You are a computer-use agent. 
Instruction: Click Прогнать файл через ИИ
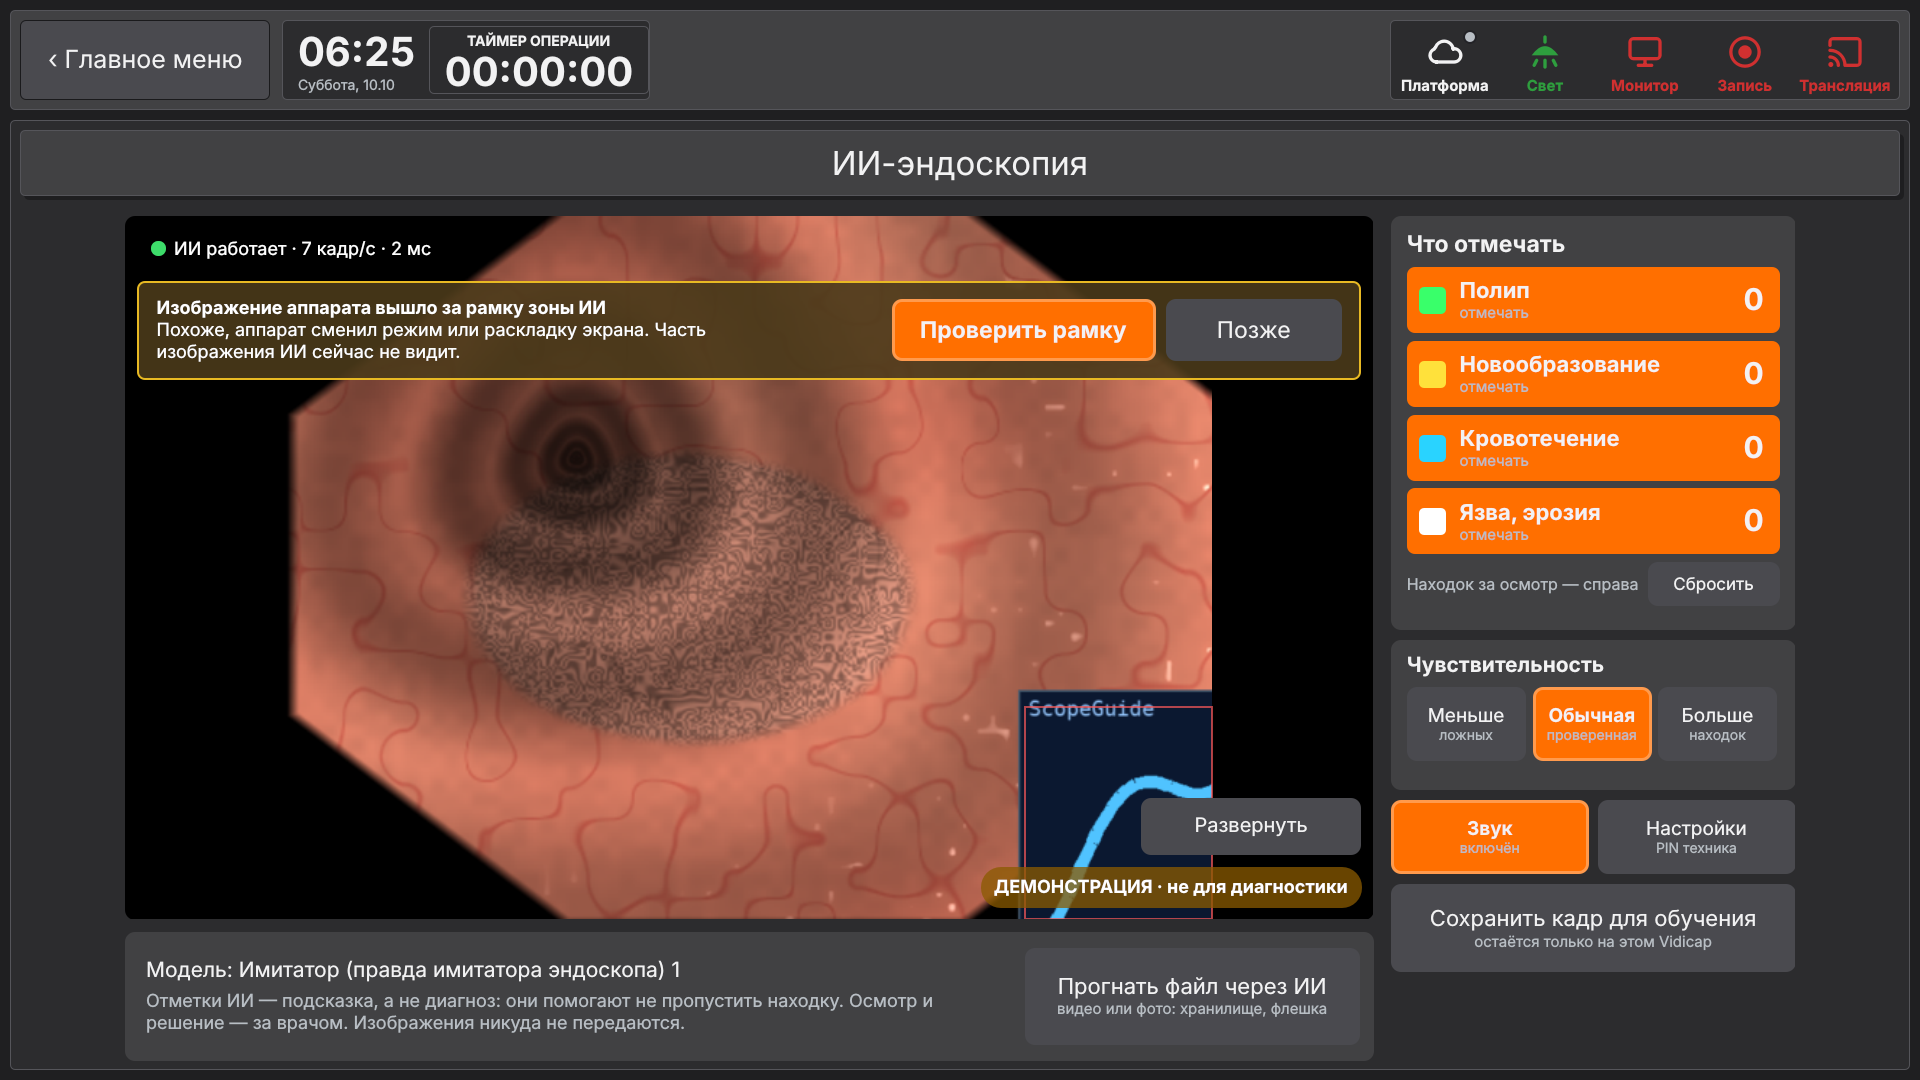click(1192, 996)
